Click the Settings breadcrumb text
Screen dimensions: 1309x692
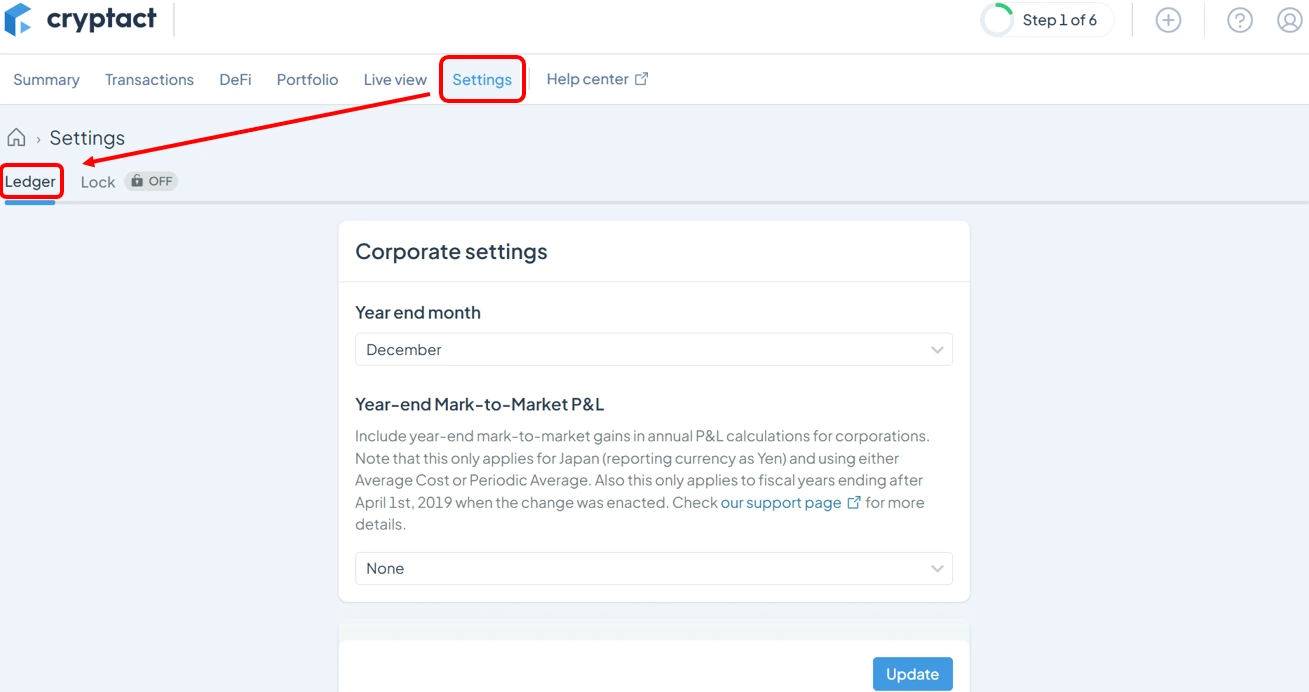87,138
